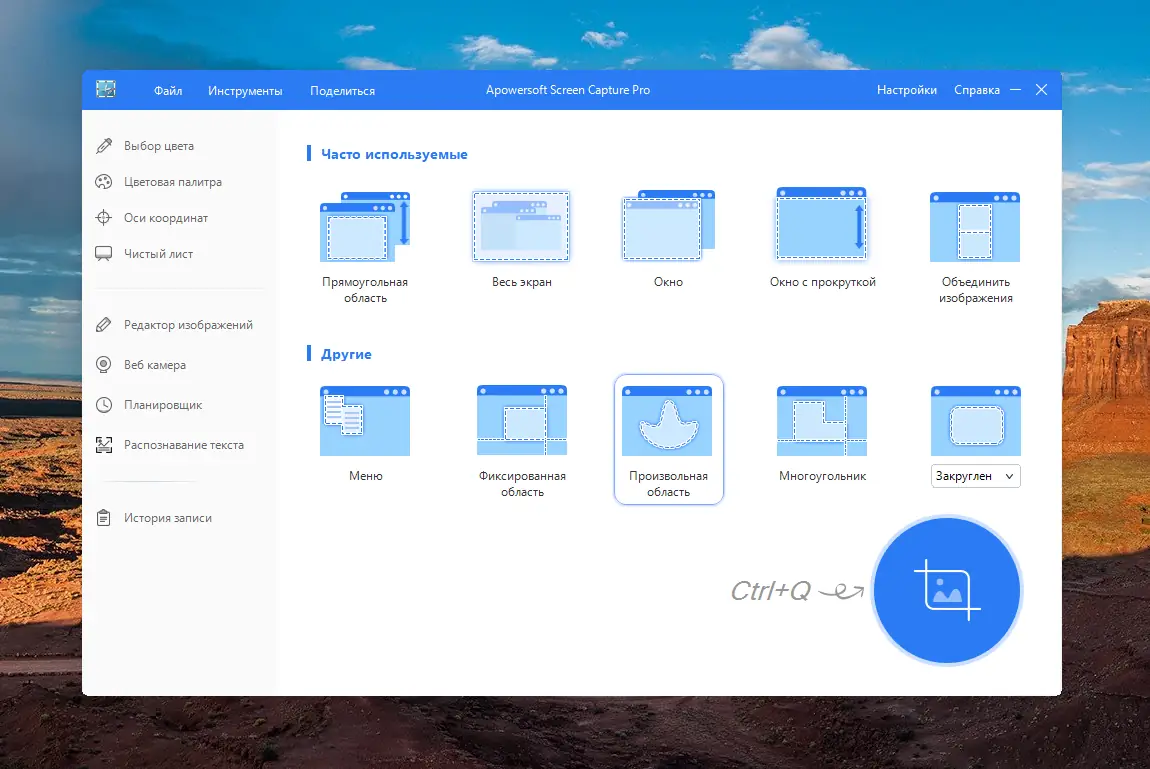Open the rounded shape dropdown (Закруглен)
This screenshot has width=1150, height=769.
(x=975, y=476)
